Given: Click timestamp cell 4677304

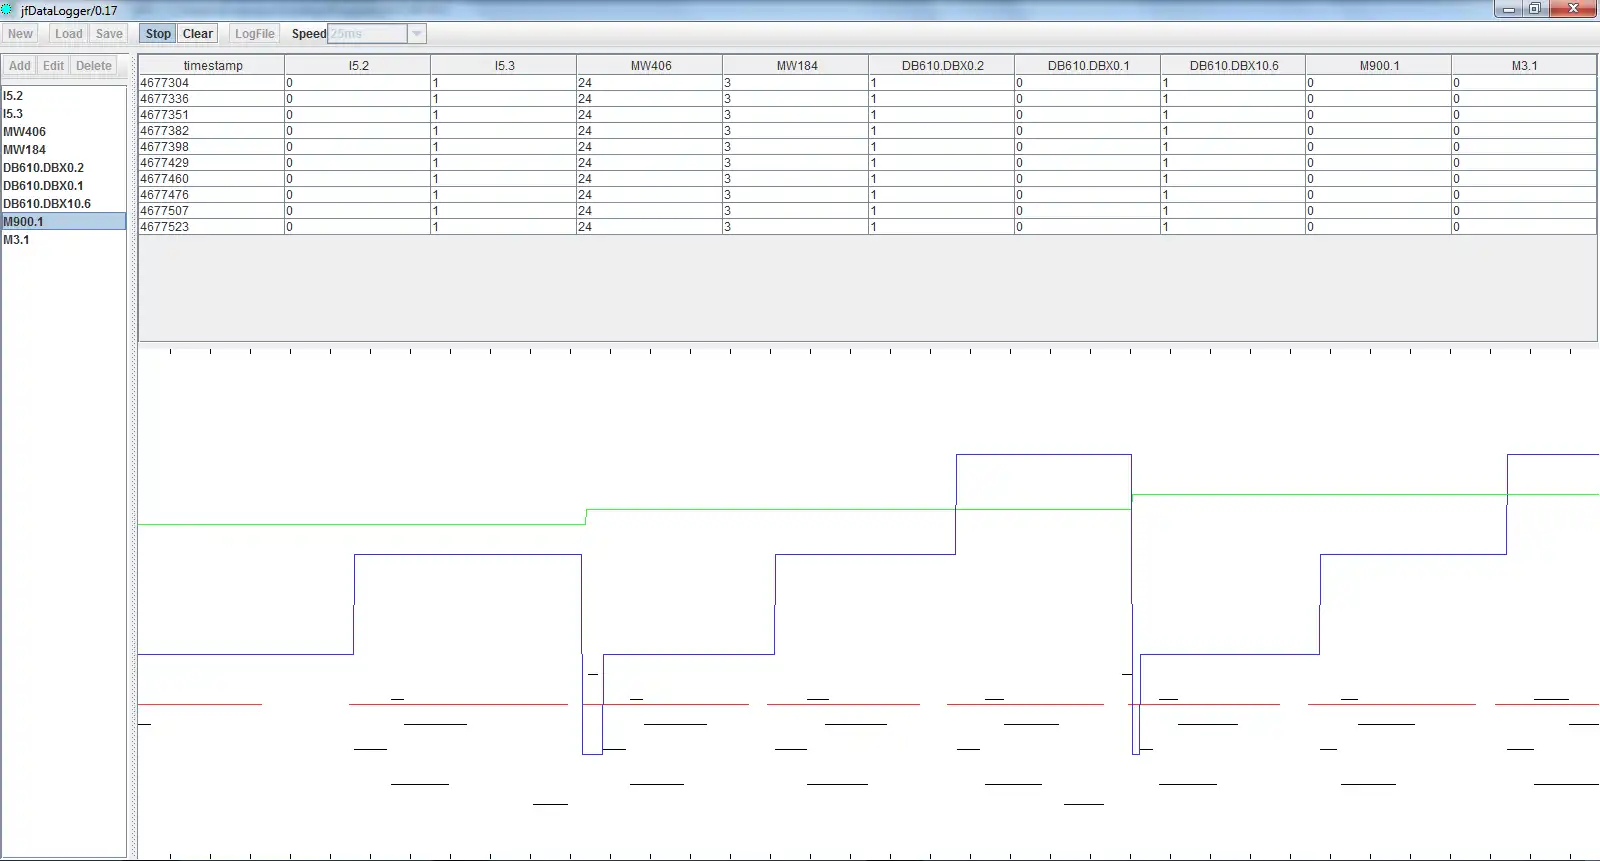Looking at the screenshot, I should (212, 83).
